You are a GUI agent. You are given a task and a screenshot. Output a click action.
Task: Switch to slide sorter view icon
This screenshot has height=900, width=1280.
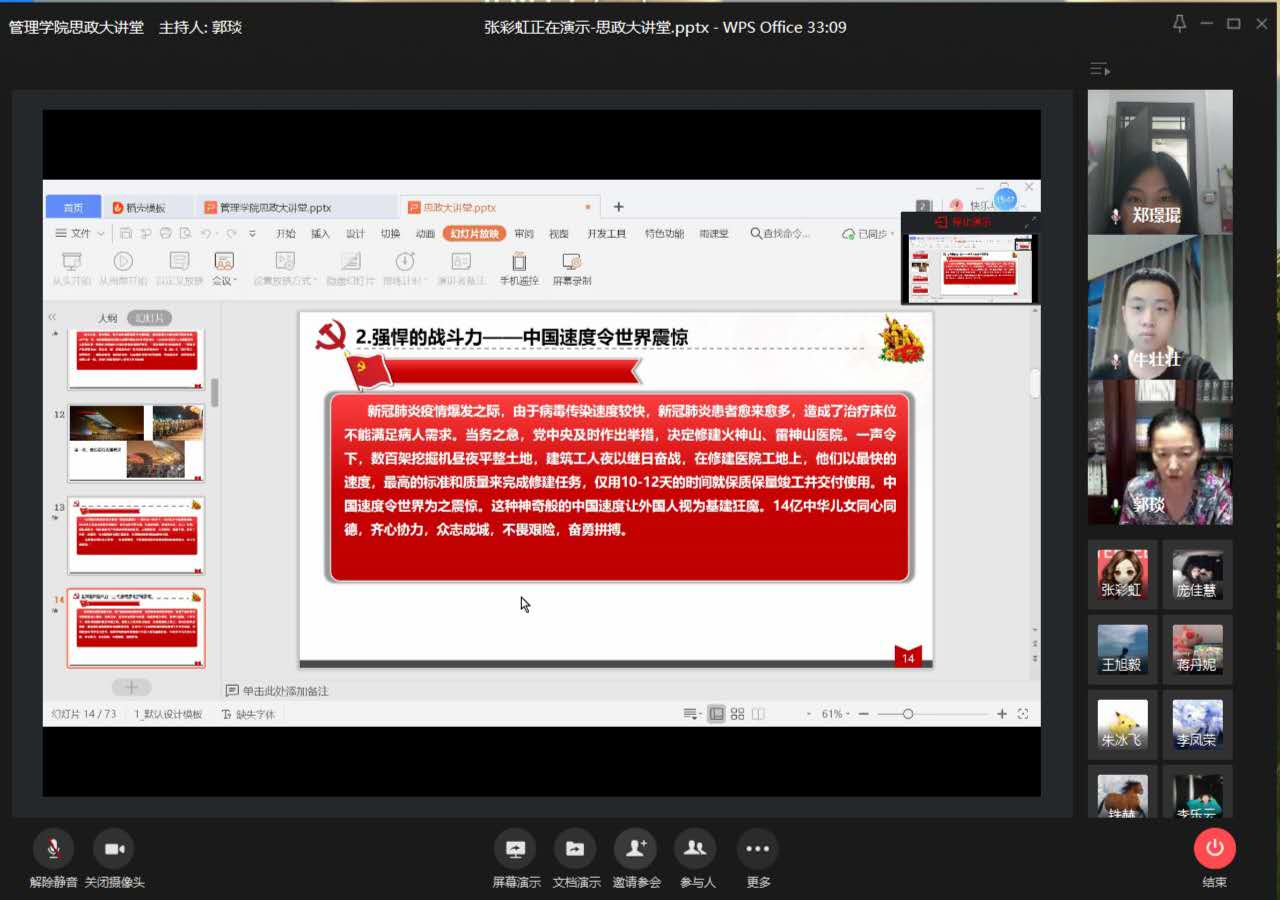click(737, 714)
